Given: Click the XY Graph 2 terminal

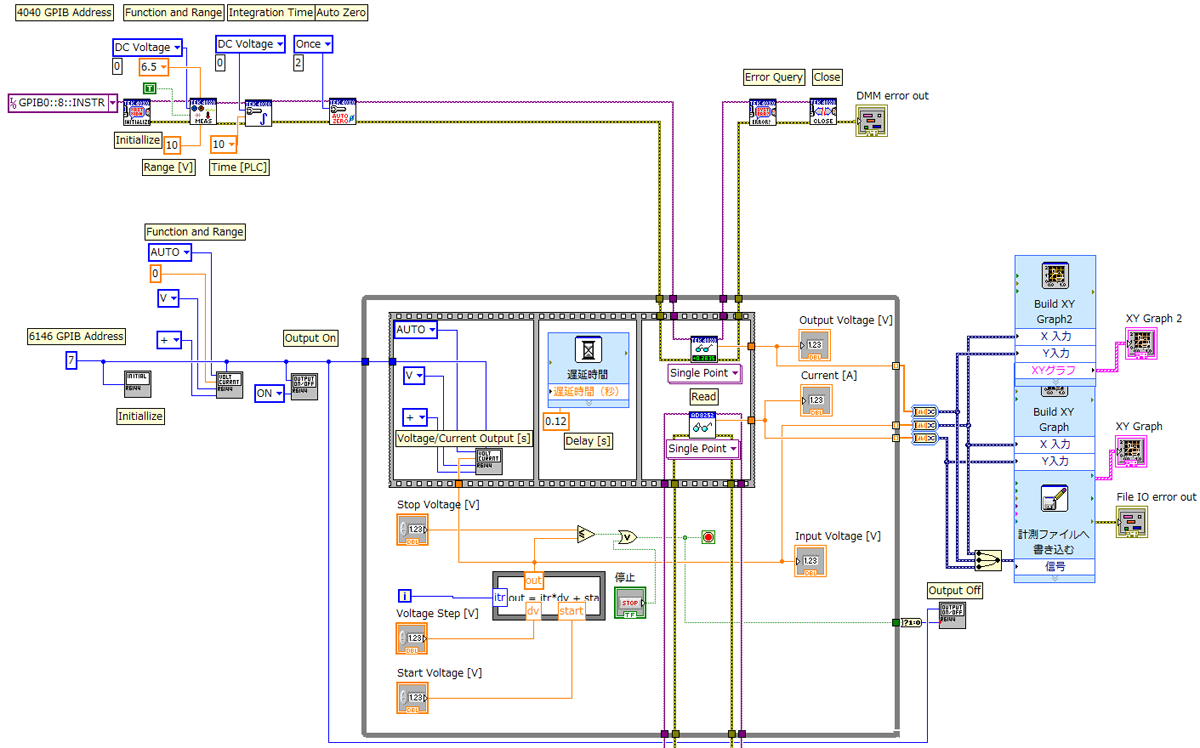Looking at the screenshot, I should (x=1141, y=344).
